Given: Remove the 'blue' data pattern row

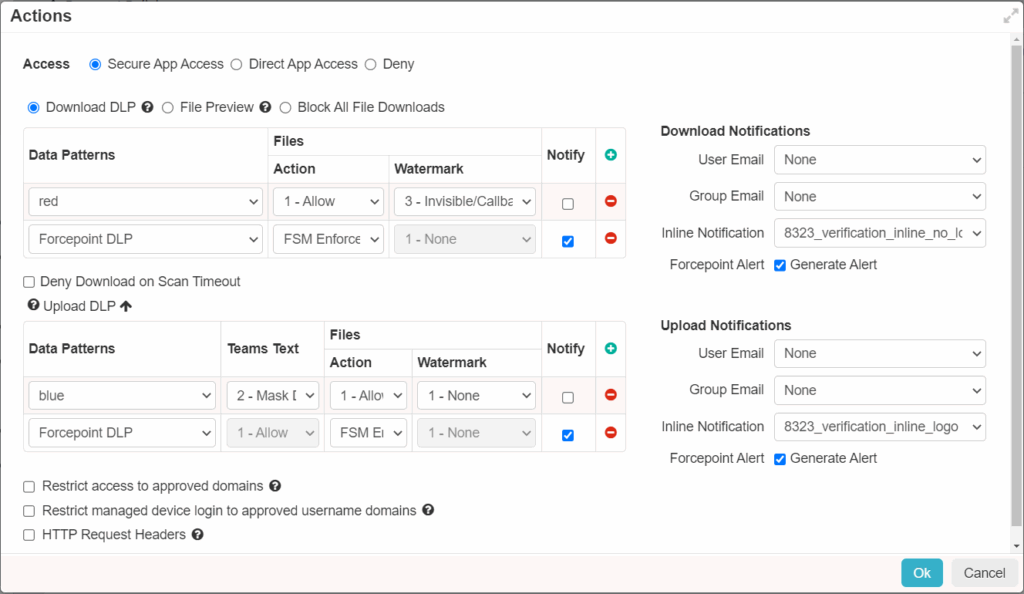Looking at the screenshot, I should point(610,396).
